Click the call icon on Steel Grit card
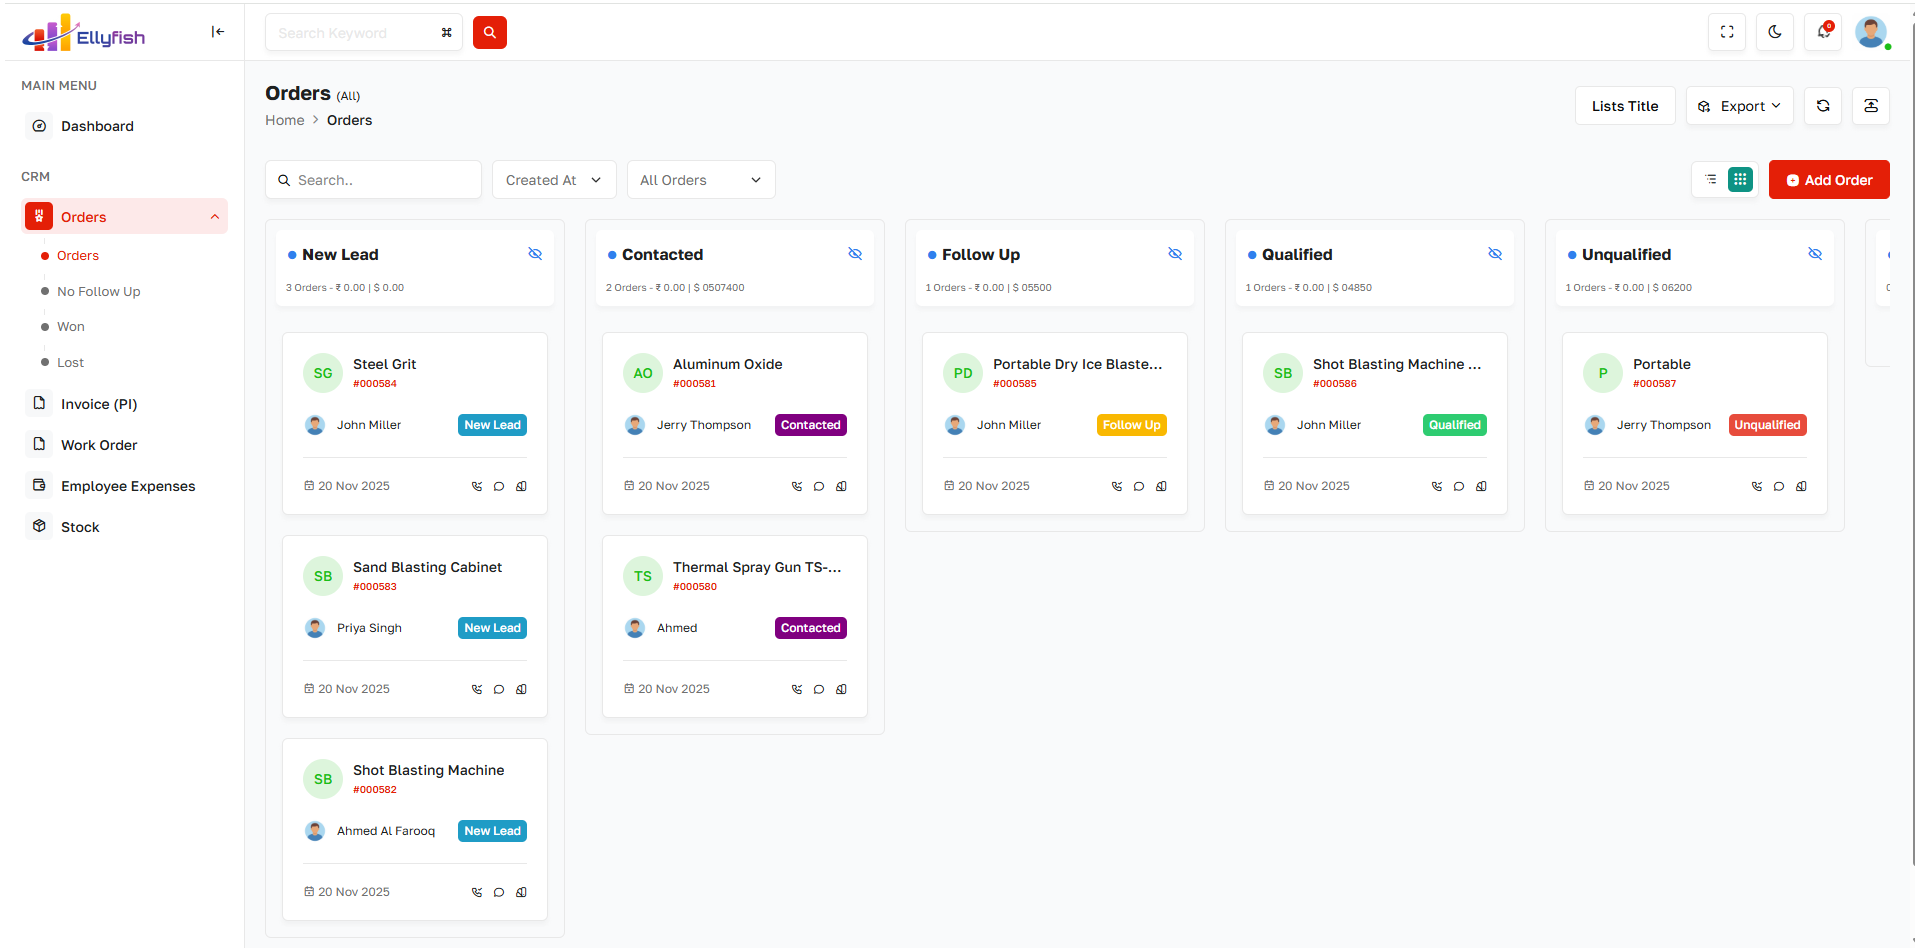This screenshot has height=948, width=1920. (x=477, y=487)
